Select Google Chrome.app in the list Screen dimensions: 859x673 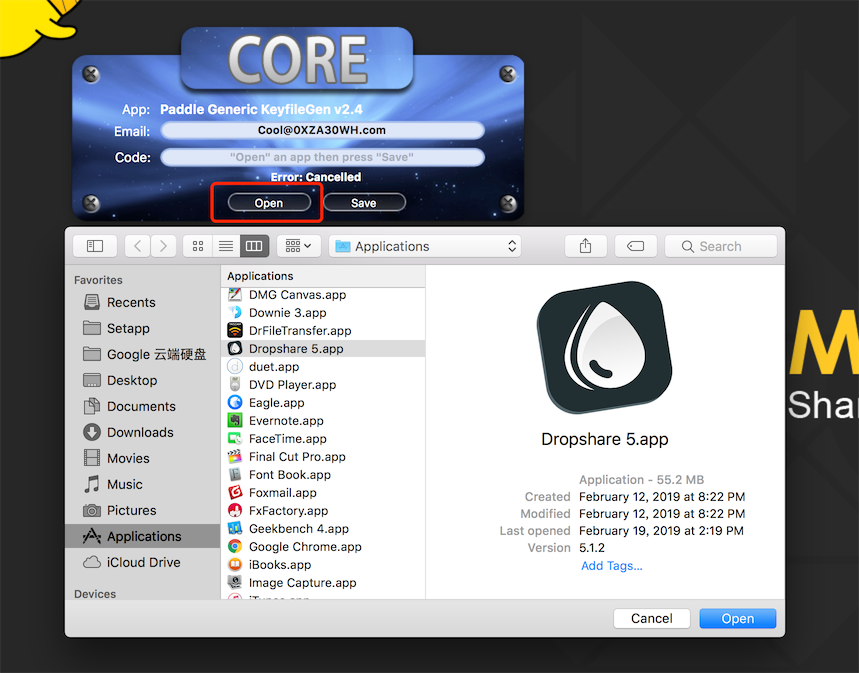tap(323, 547)
